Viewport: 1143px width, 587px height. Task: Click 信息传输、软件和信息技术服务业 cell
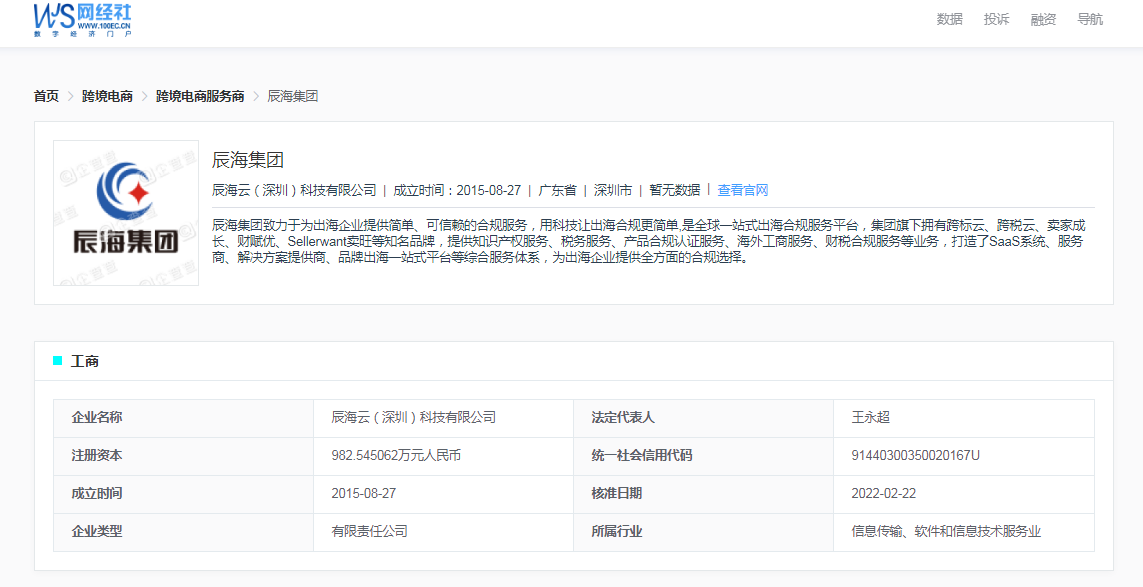[964, 532]
